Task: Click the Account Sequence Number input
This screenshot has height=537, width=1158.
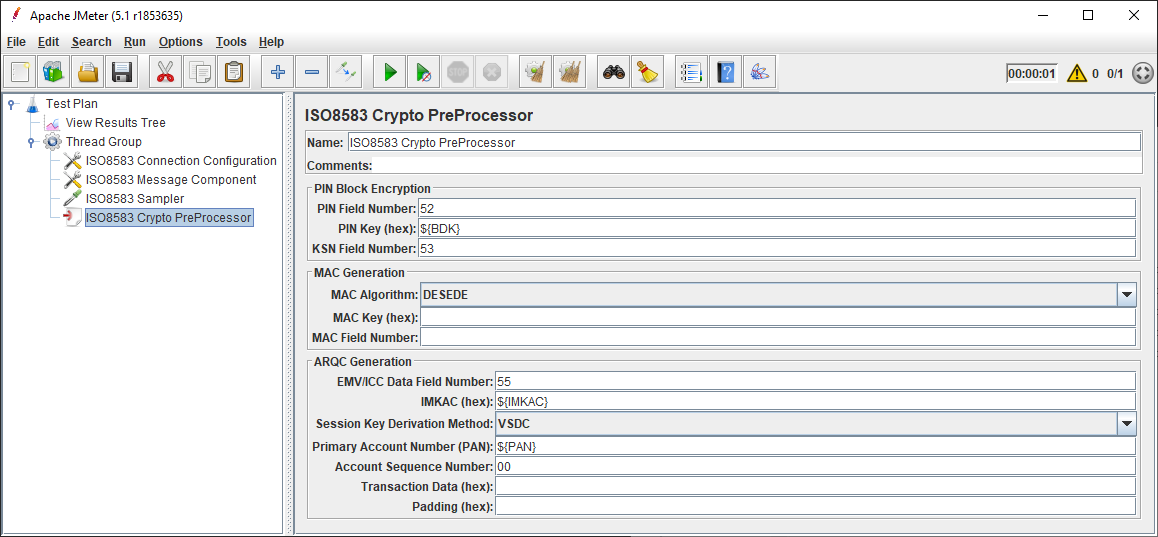Action: (x=815, y=466)
